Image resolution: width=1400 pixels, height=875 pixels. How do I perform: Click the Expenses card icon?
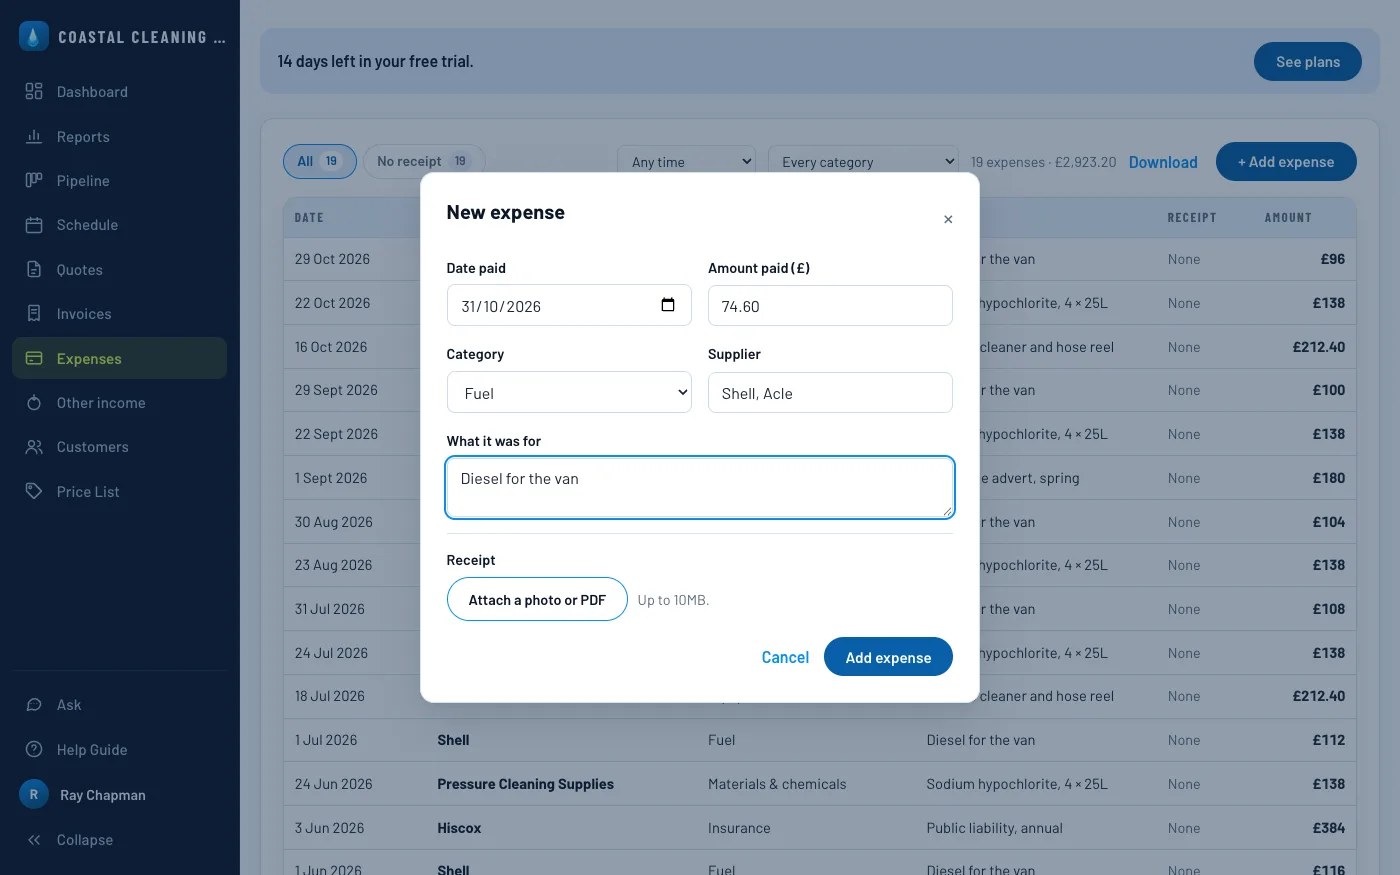34,358
